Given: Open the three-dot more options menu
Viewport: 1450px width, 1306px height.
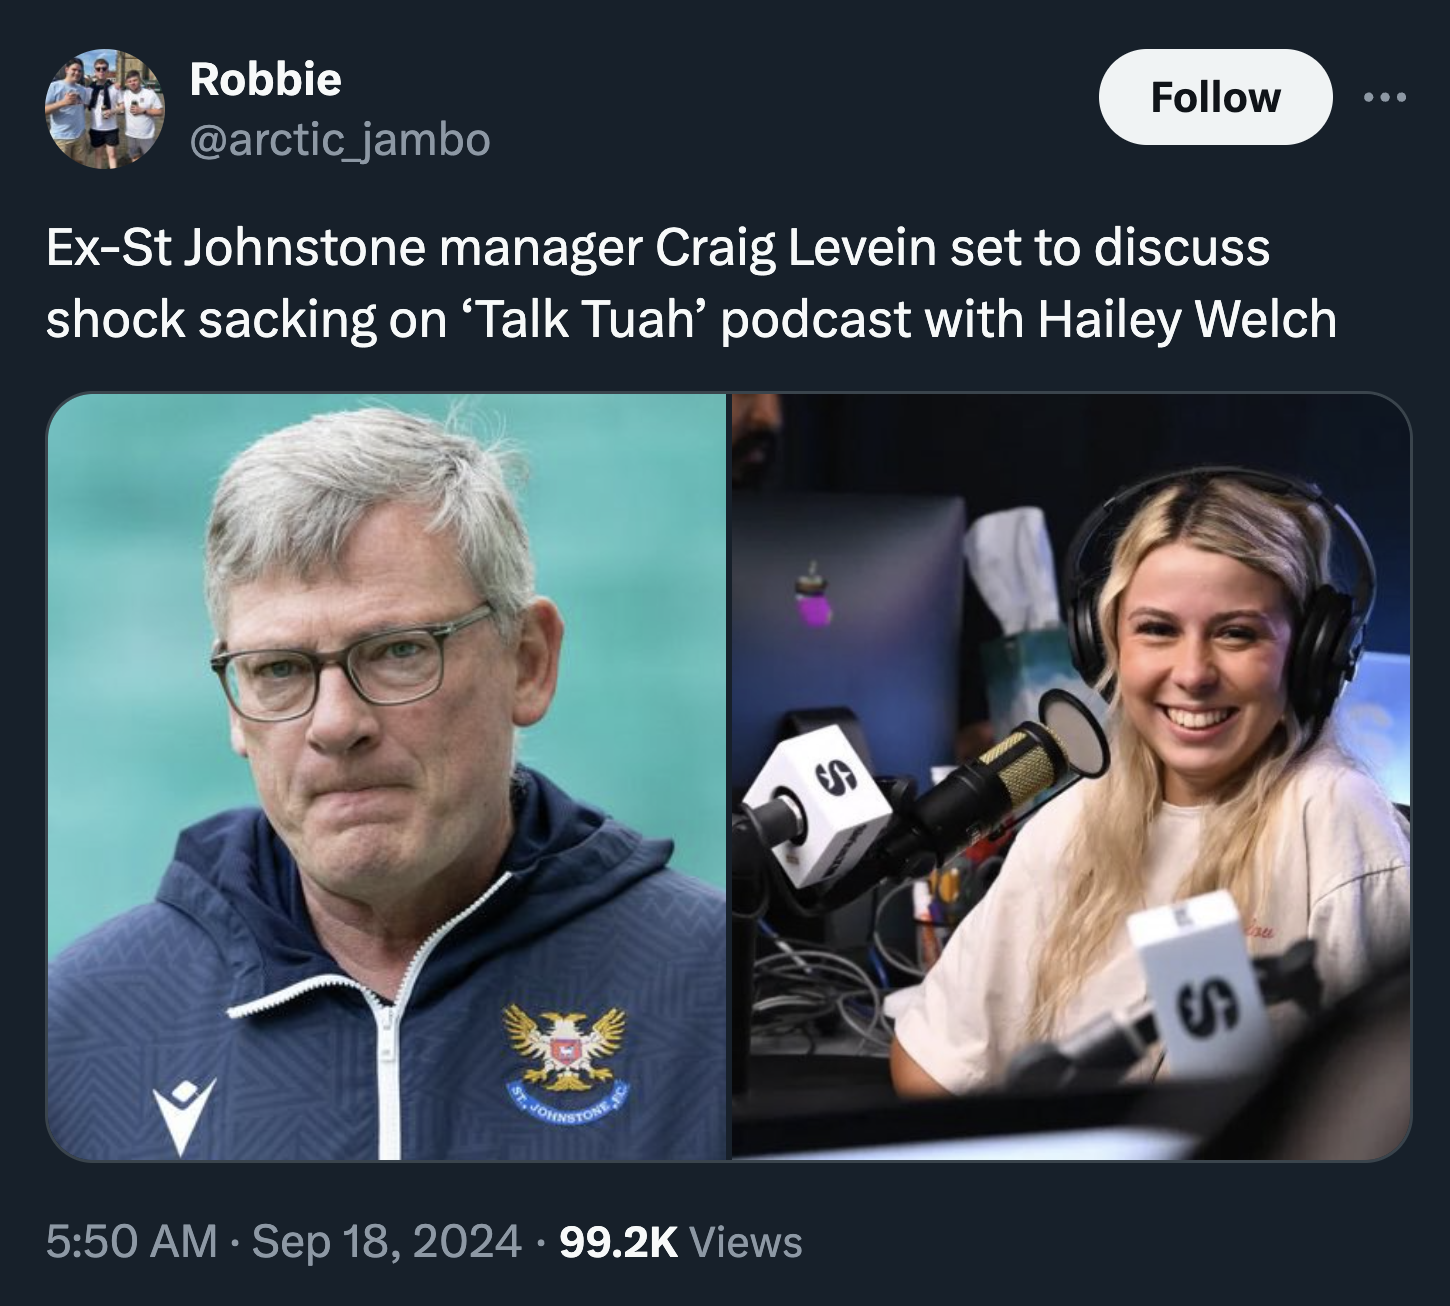Looking at the screenshot, I should click(x=1386, y=97).
